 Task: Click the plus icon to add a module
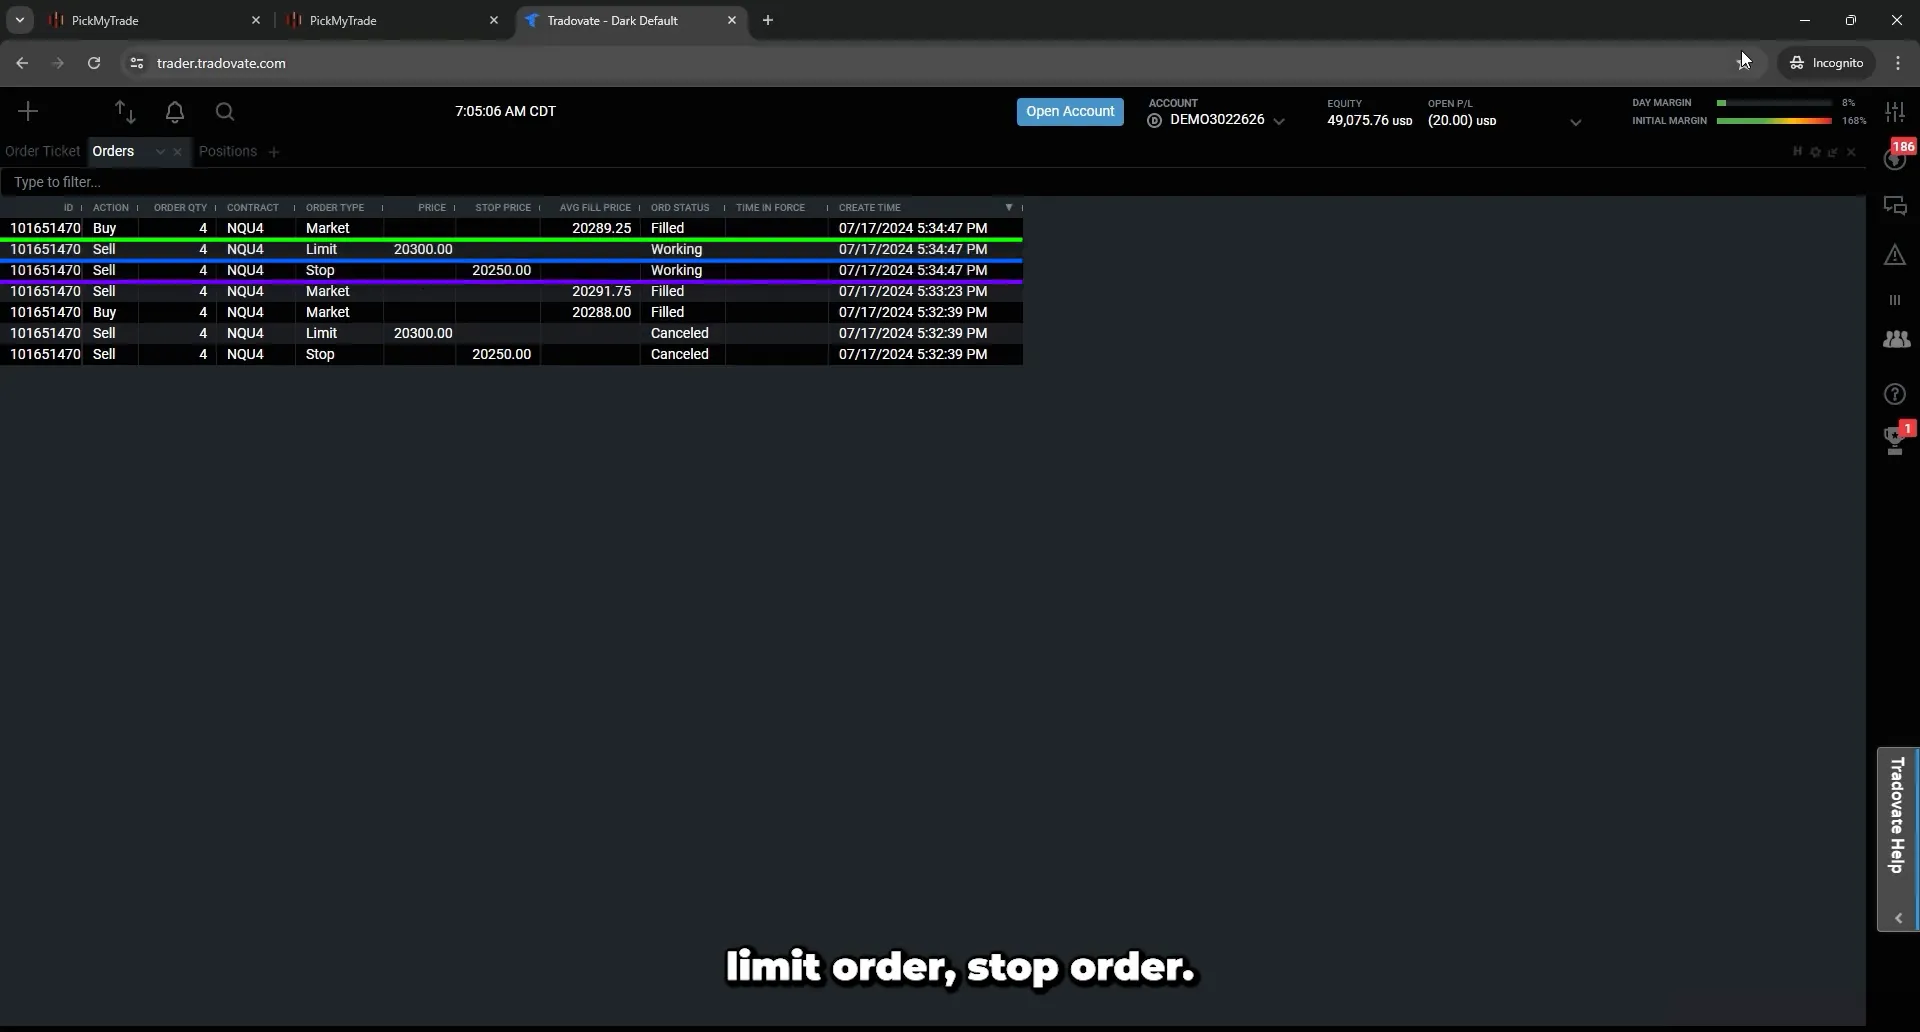pyautogui.click(x=28, y=111)
